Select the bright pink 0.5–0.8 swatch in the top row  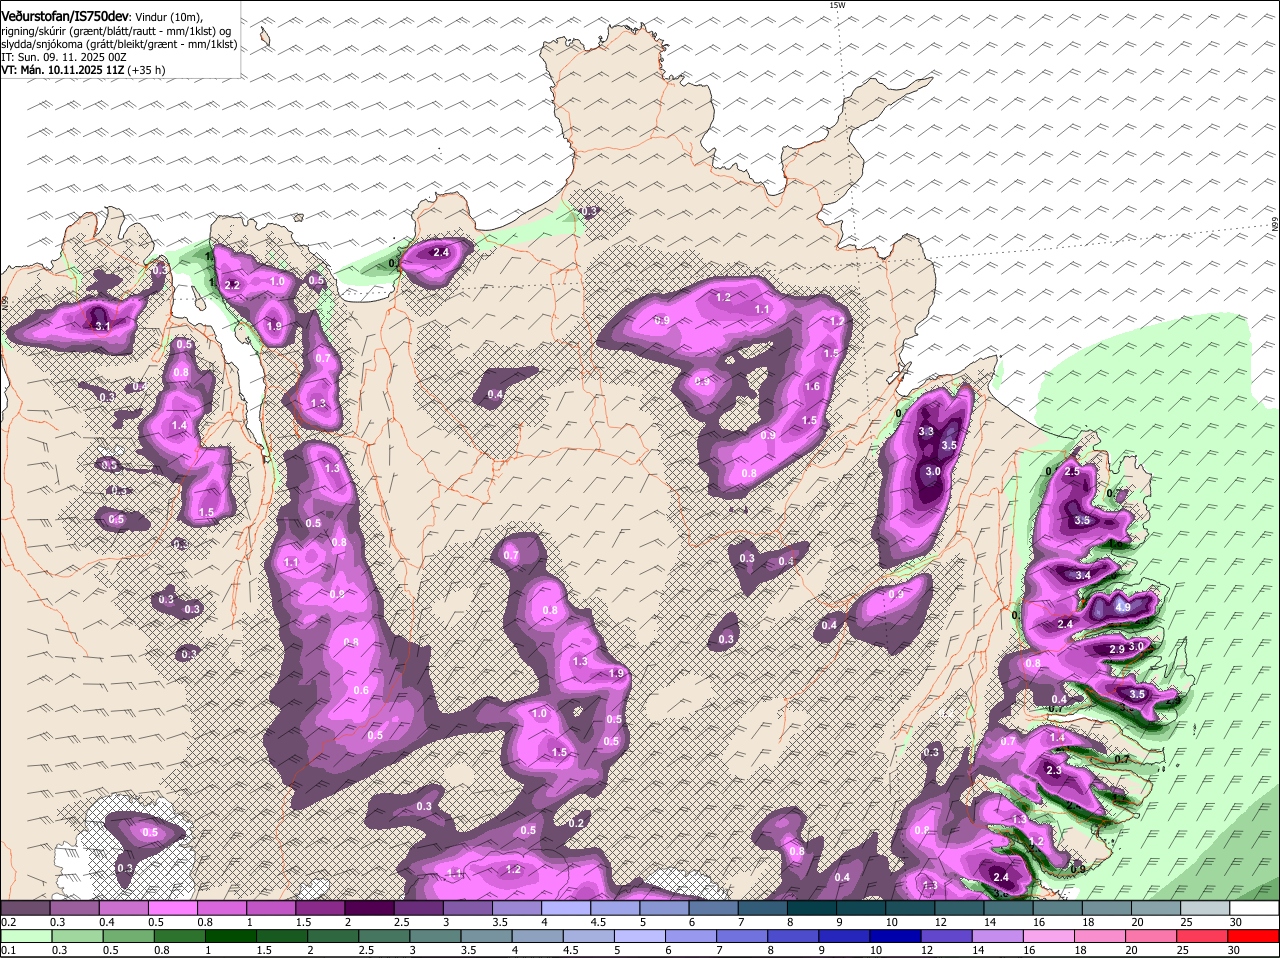coord(172,908)
